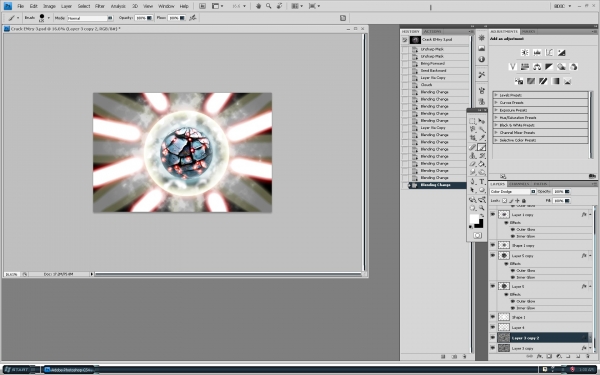Switch to the Actions tab

pos(433,31)
